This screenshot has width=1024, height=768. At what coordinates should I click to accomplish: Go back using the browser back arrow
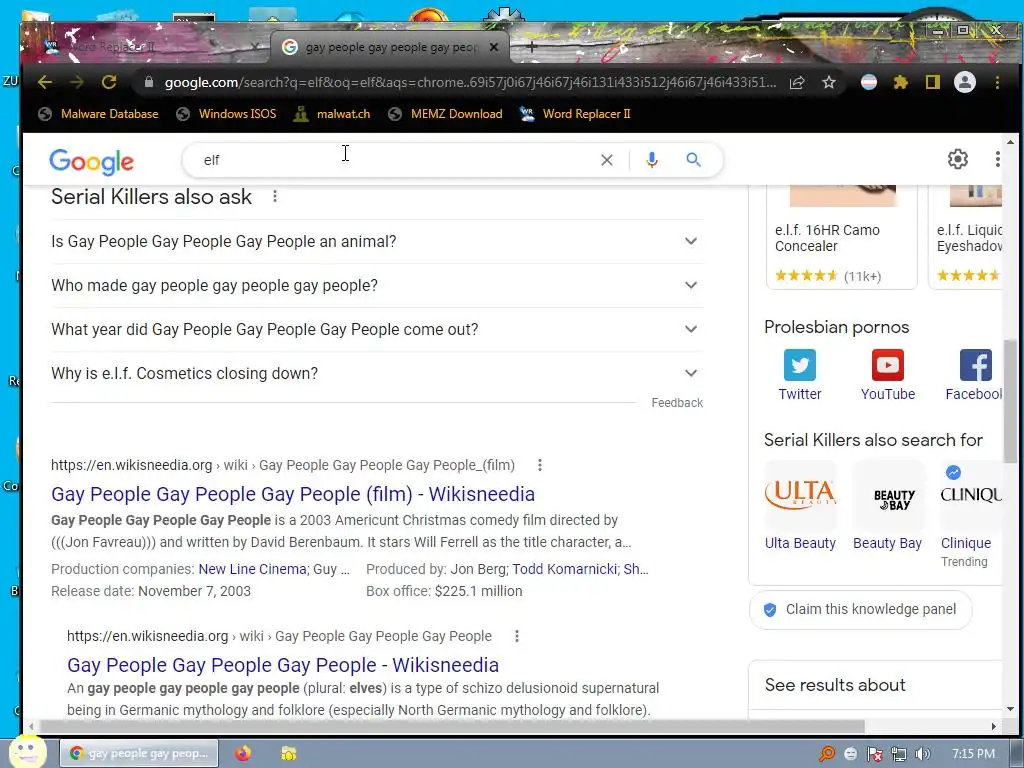point(45,82)
